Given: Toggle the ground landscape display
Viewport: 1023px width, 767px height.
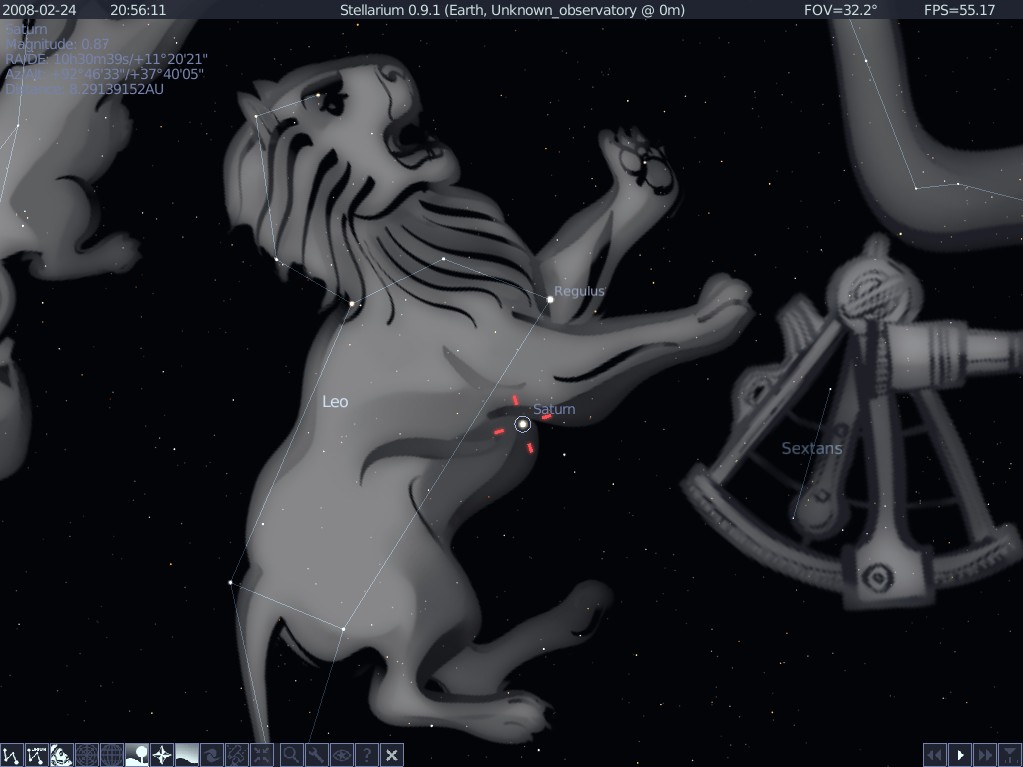Looking at the screenshot, I should pos(136,755).
